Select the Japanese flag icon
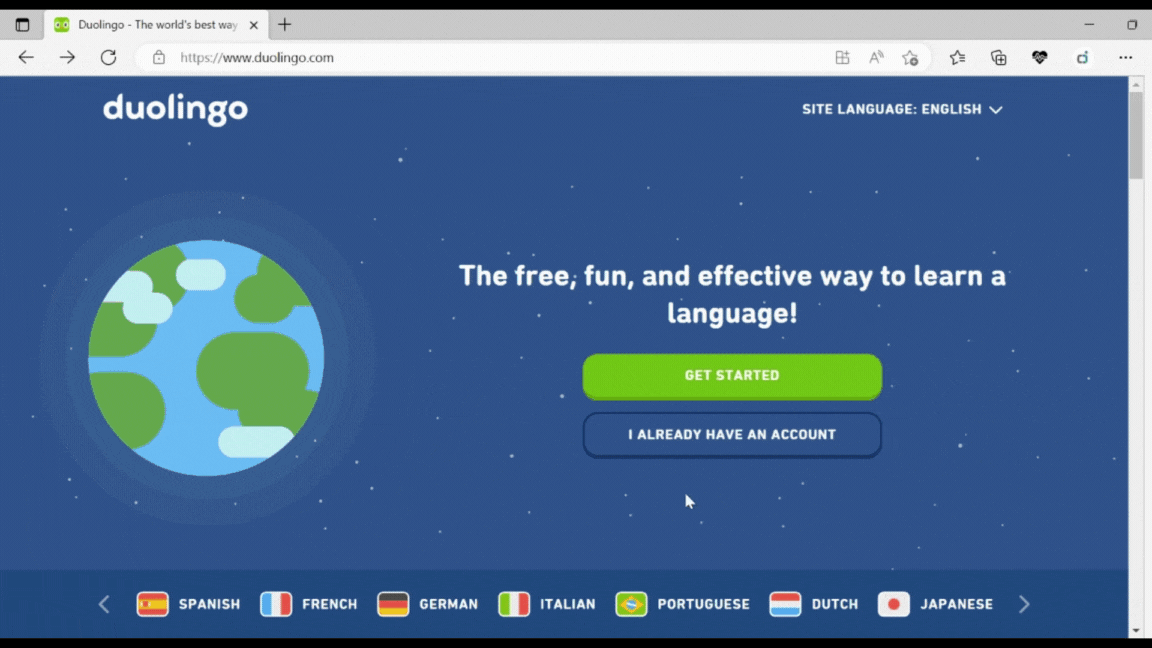1152x648 pixels. [x=893, y=604]
